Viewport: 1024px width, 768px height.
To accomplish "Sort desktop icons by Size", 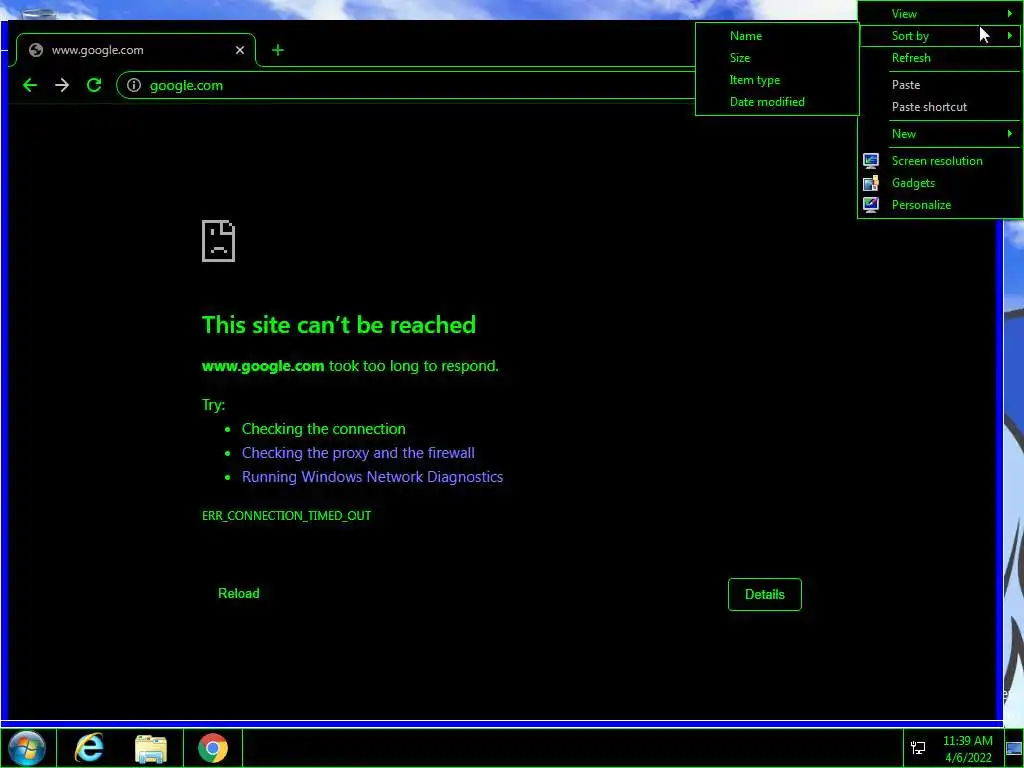I will click(777, 58).
